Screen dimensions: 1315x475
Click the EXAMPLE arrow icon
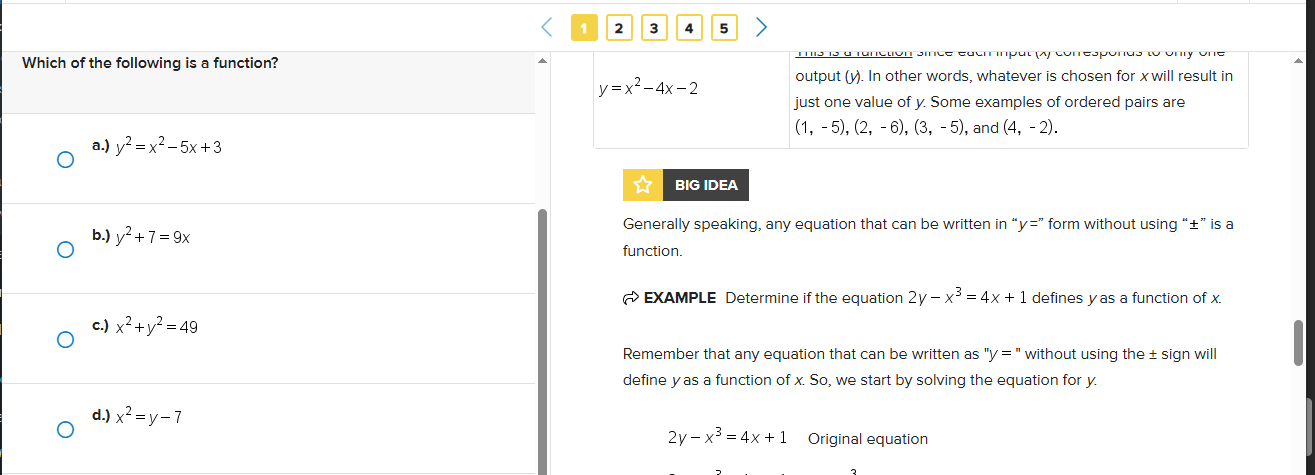pyautogui.click(x=631, y=298)
